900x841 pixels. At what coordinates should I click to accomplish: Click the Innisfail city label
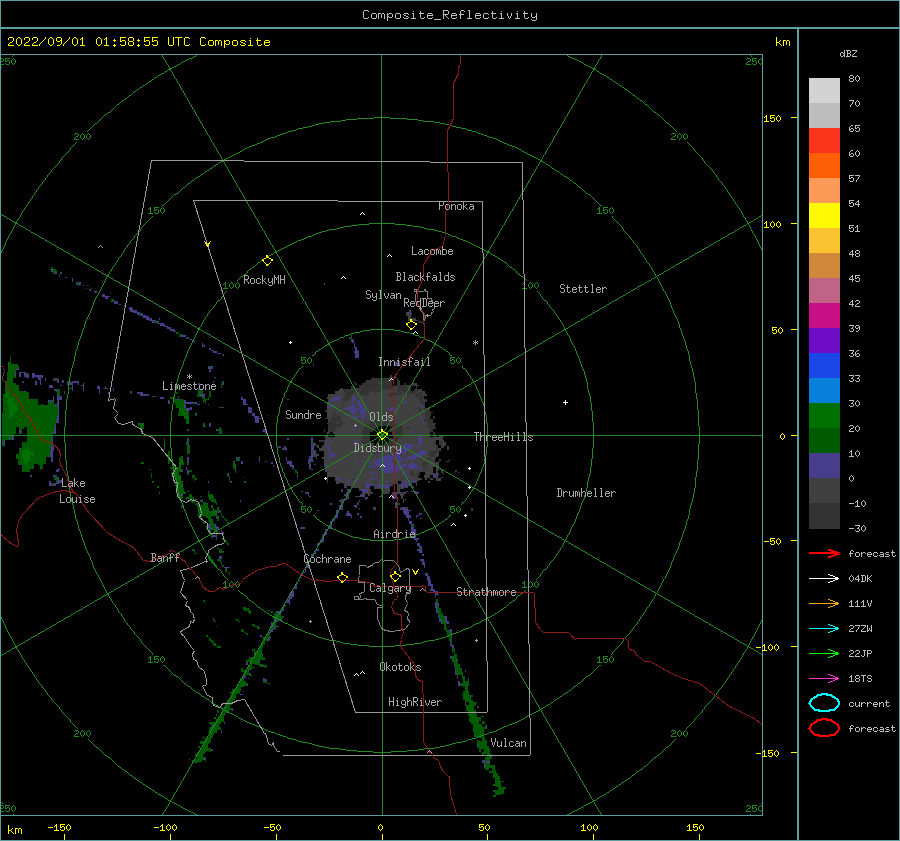[x=404, y=362]
